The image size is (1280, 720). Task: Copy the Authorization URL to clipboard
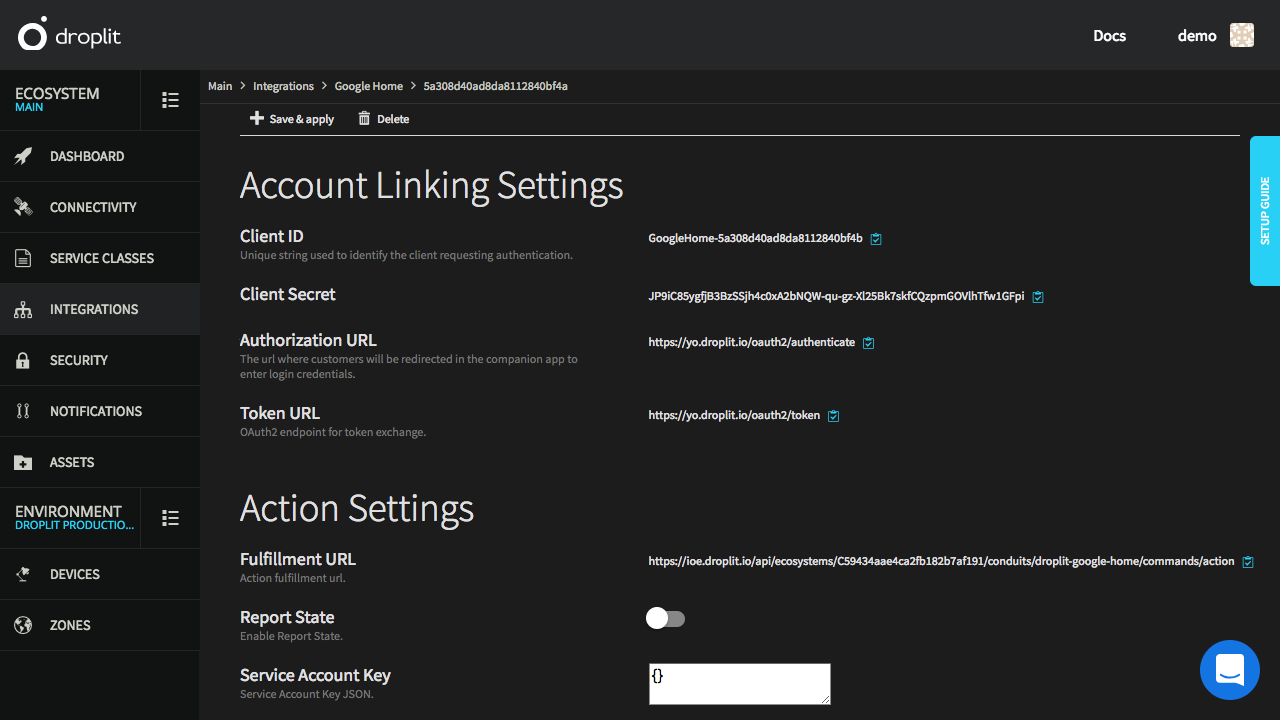869,343
